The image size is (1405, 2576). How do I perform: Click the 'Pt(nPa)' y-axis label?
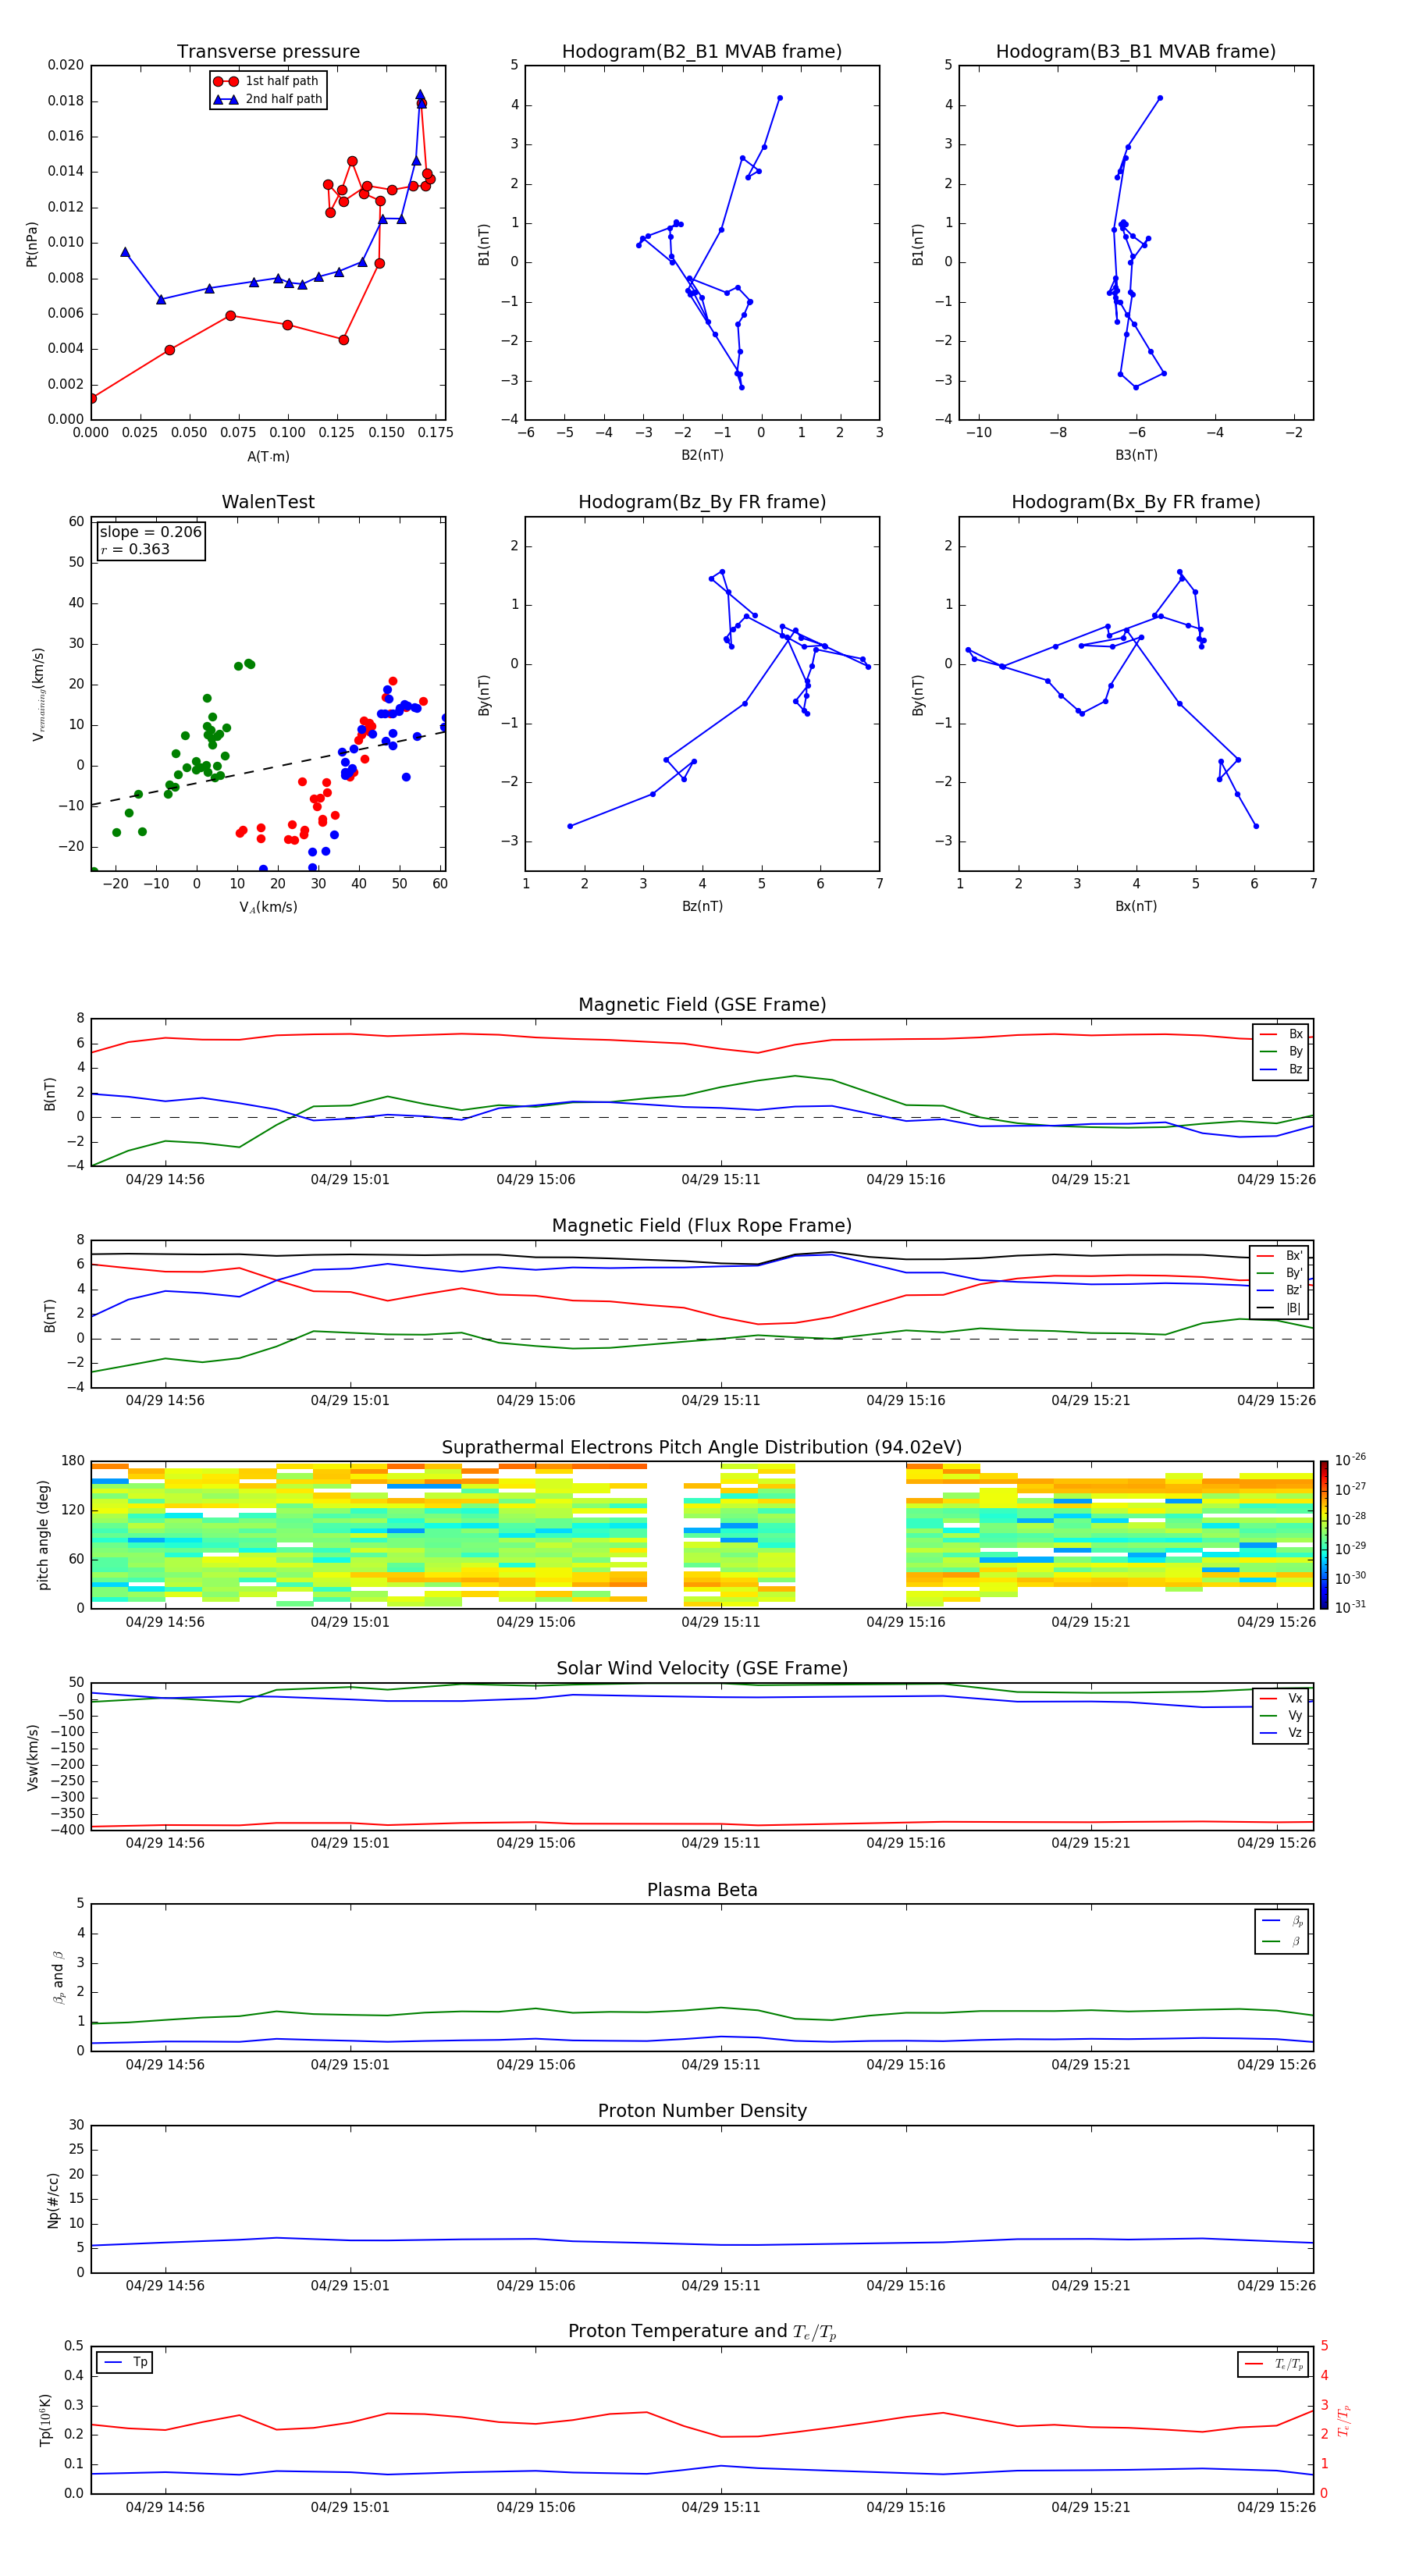32,243
